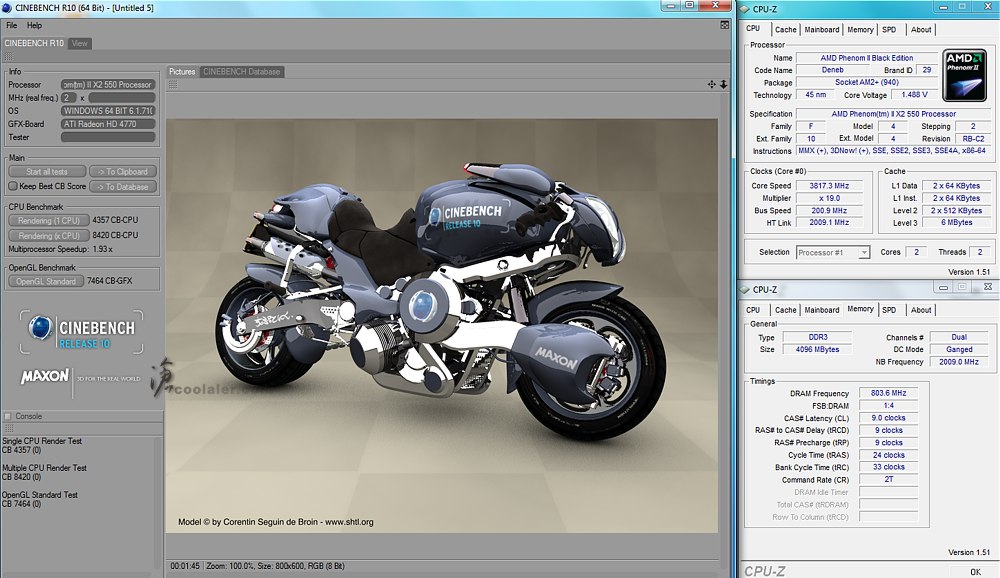Open the Mainboard tab in the memory-timings CPU-Z window
This screenshot has width=1000, height=578.
(822, 310)
